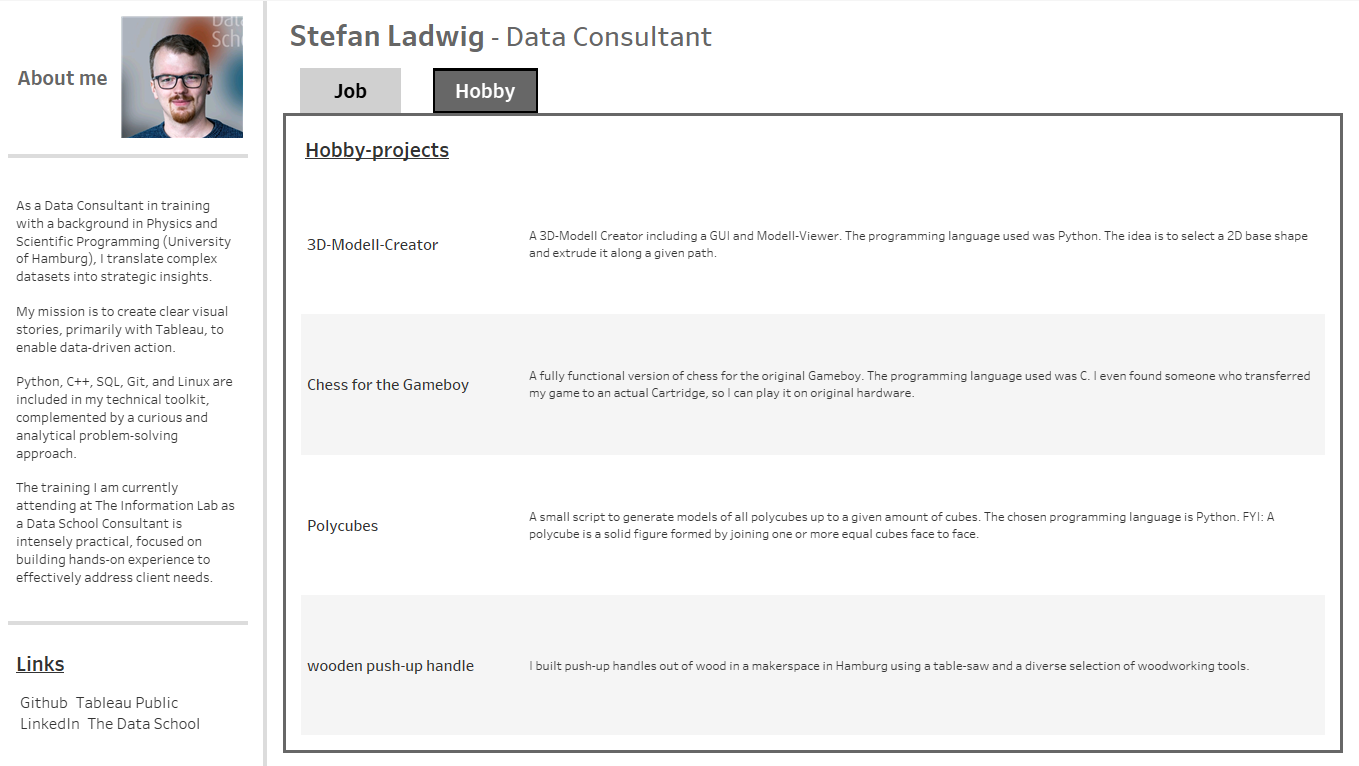
Task: Select the wooden push-up handle project
Action: 391,666
